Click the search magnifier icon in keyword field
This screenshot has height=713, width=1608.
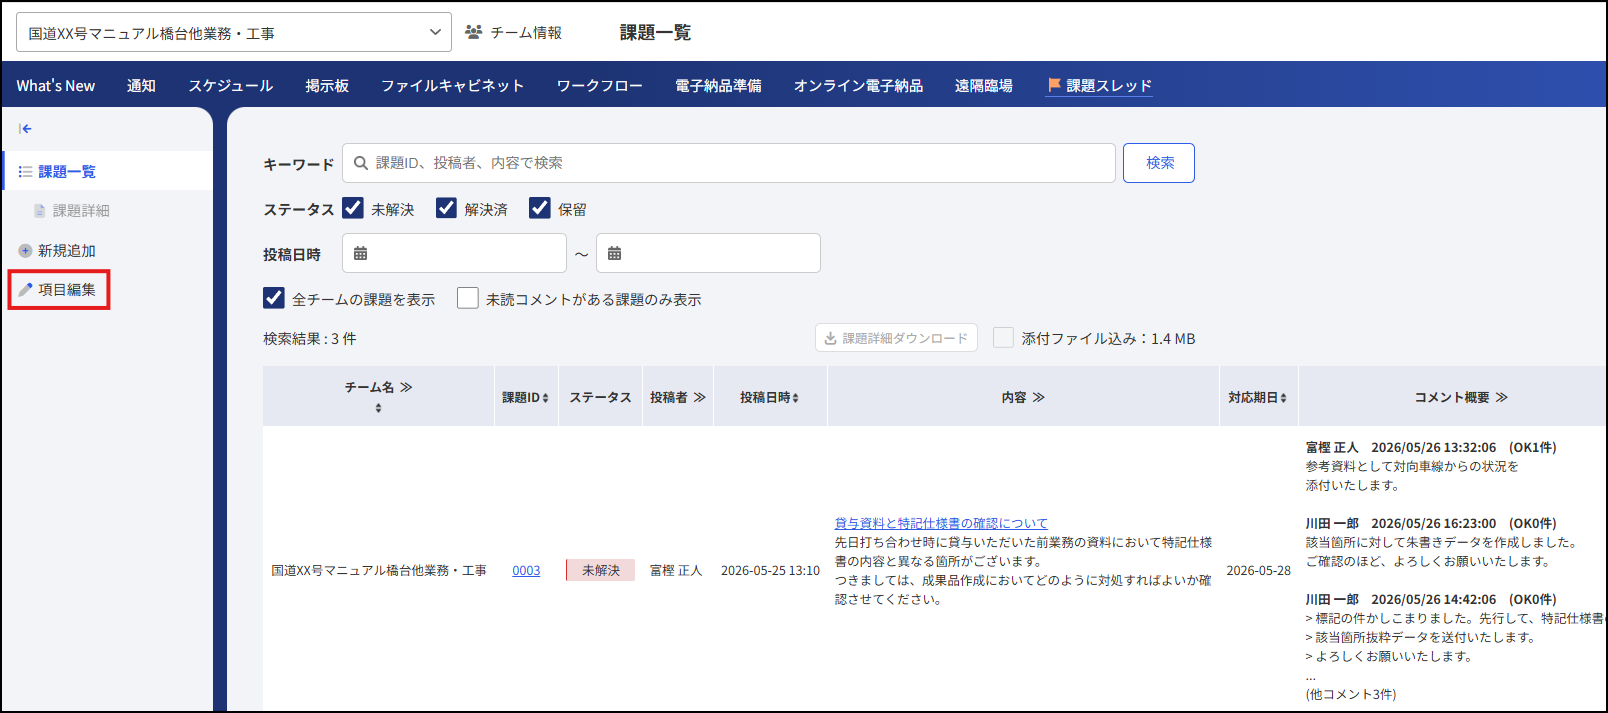[361, 163]
